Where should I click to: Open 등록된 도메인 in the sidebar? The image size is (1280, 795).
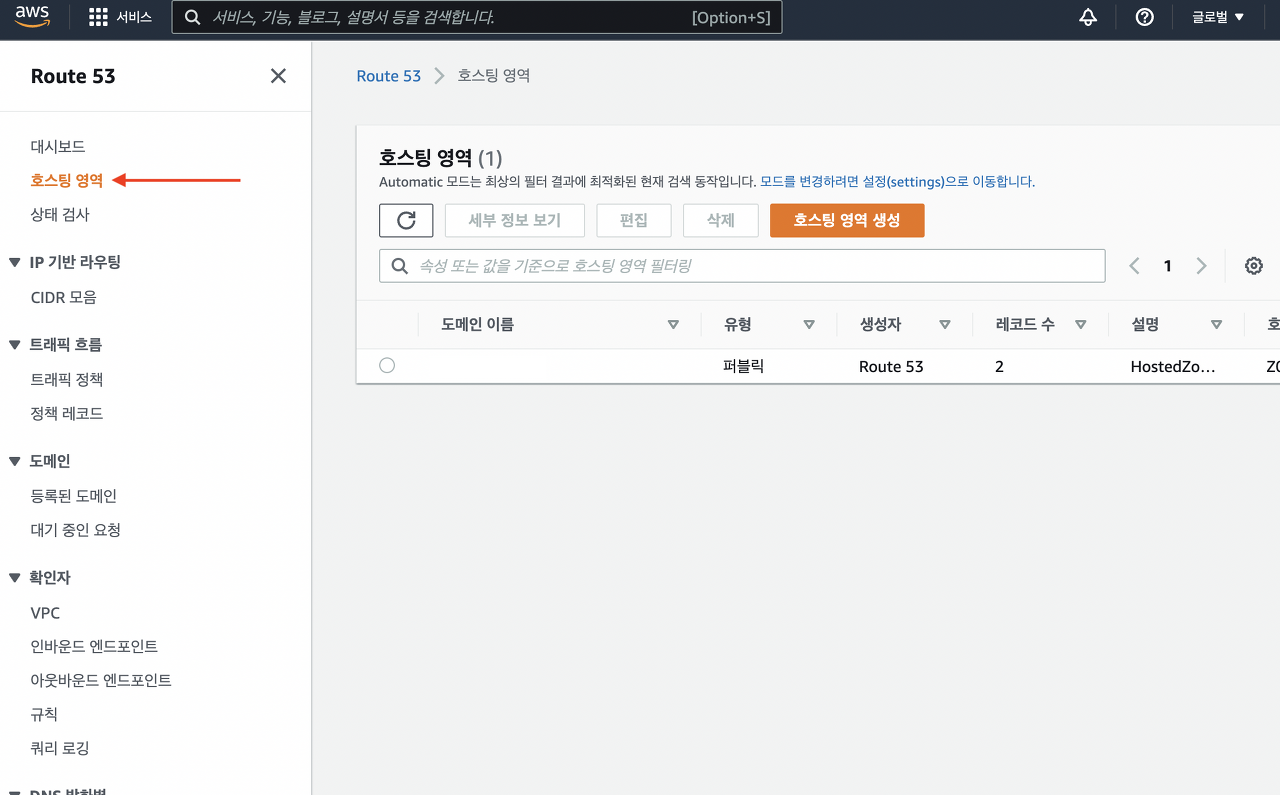coord(74,495)
